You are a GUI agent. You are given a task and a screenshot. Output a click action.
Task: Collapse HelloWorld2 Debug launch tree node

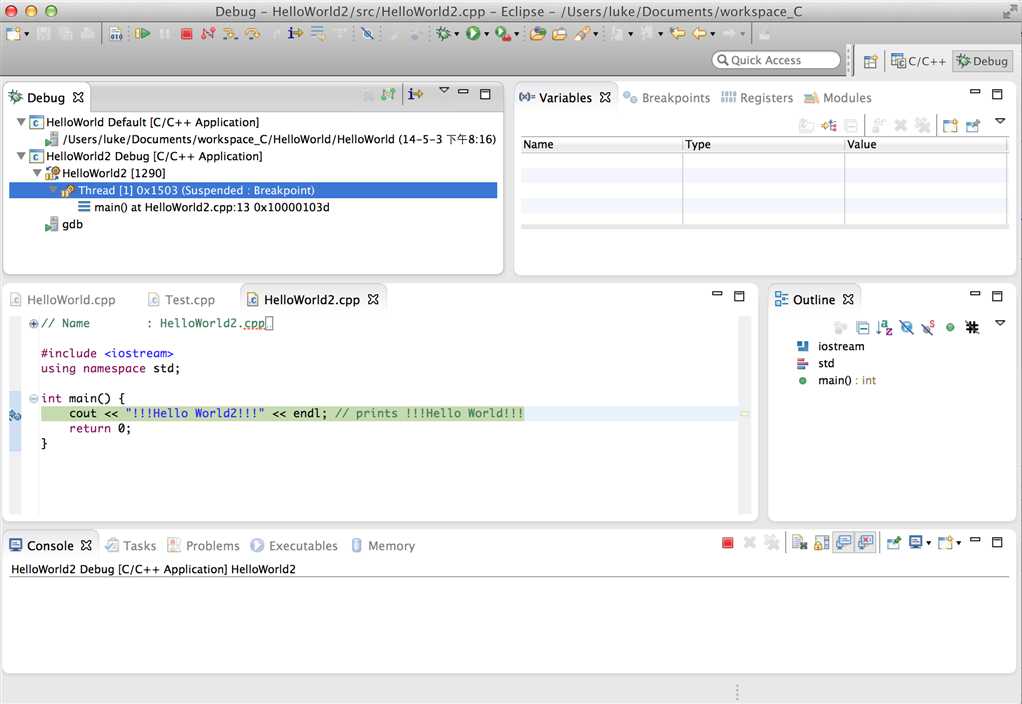click(21, 156)
